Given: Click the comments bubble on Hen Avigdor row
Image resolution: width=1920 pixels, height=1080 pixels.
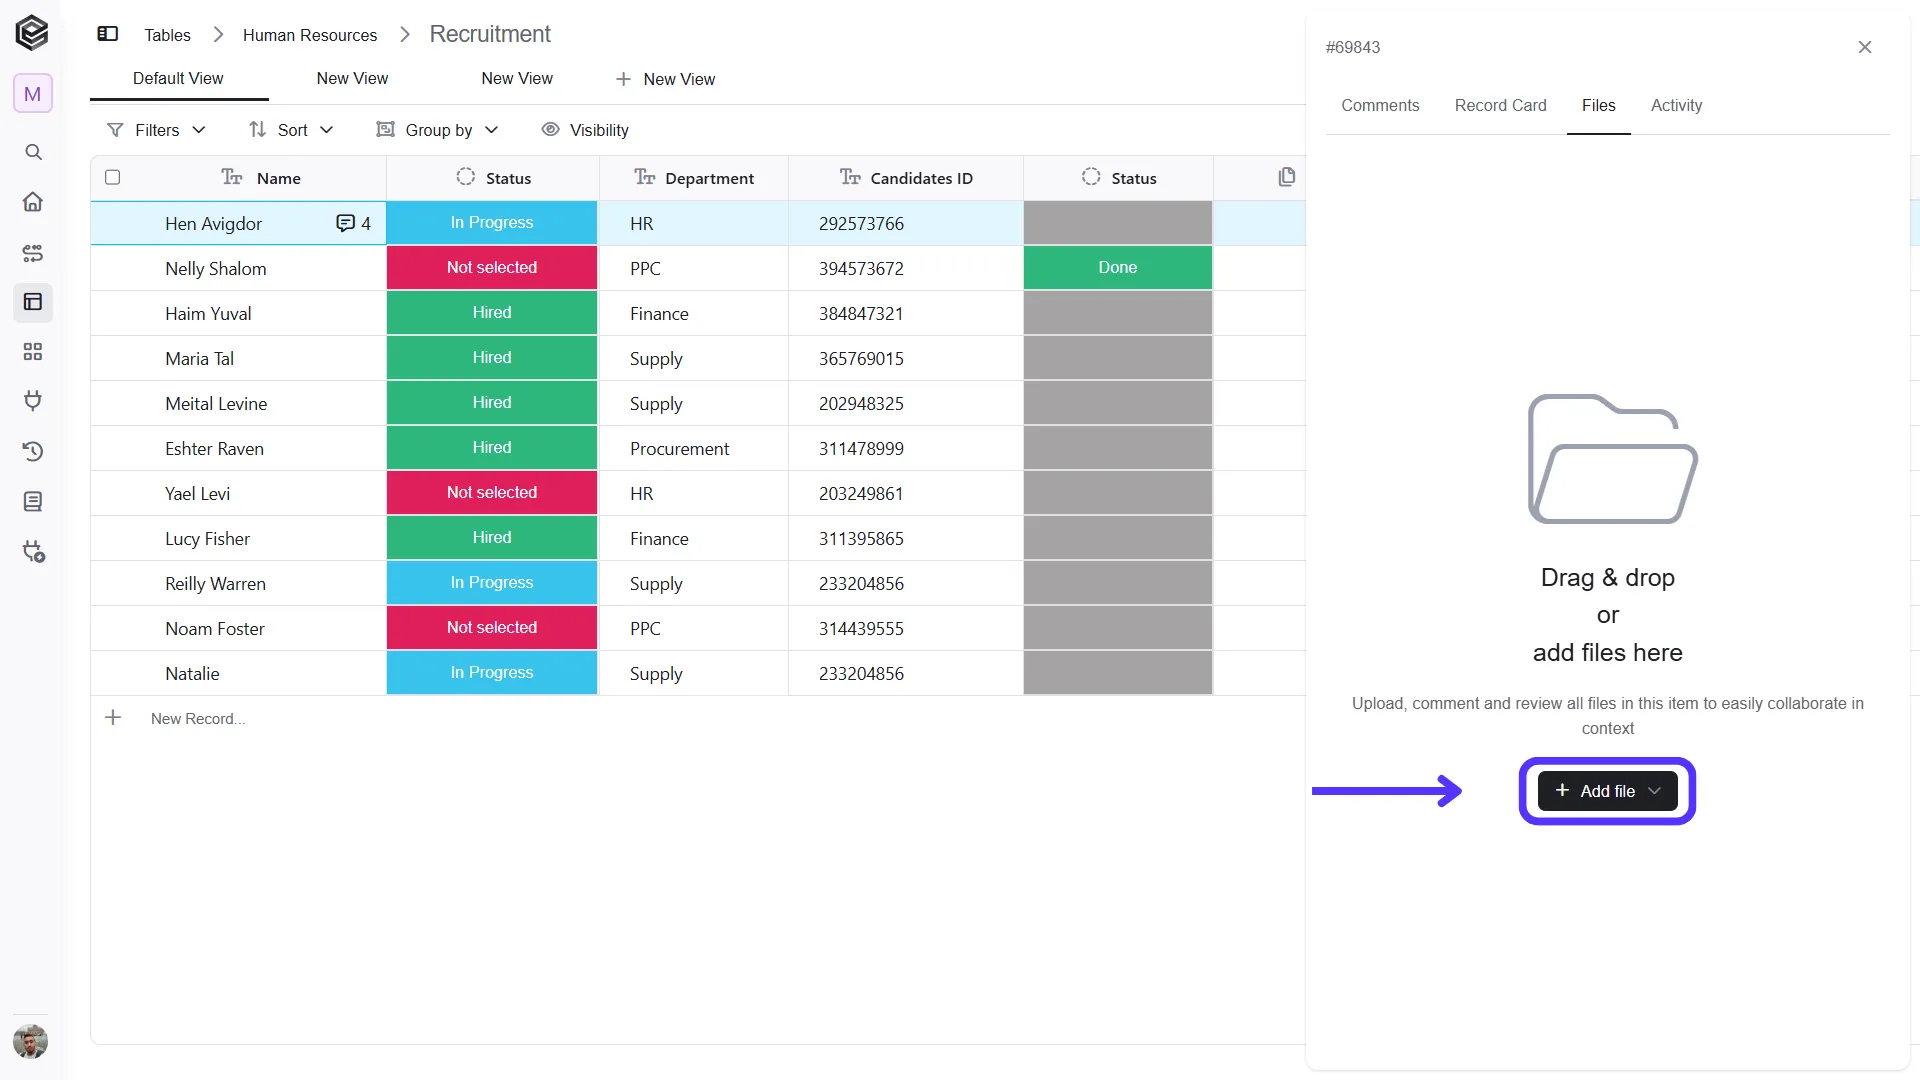Looking at the screenshot, I should coord(353,224).
